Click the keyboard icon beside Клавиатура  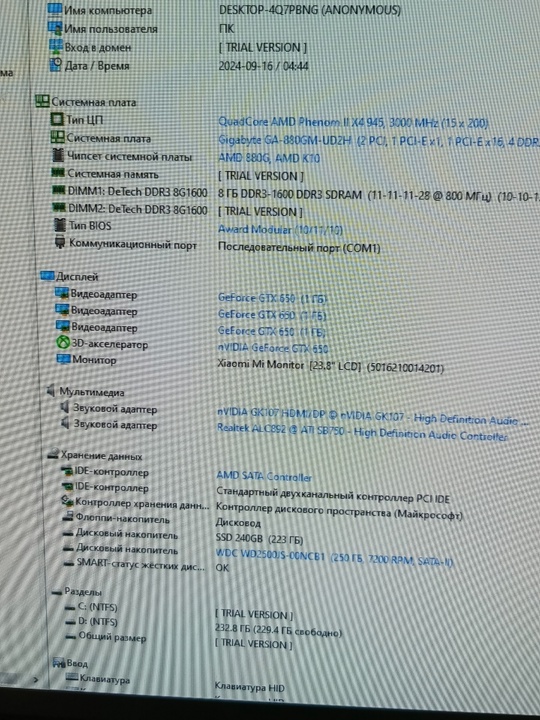(x=72, y=677)
